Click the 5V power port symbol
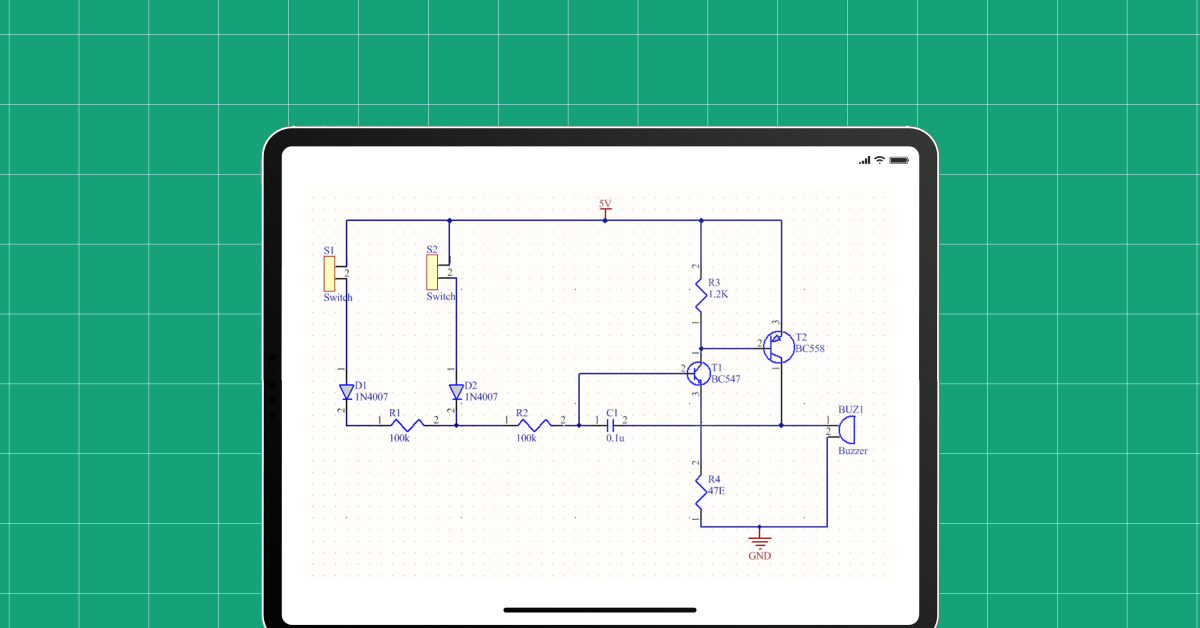 605,213
